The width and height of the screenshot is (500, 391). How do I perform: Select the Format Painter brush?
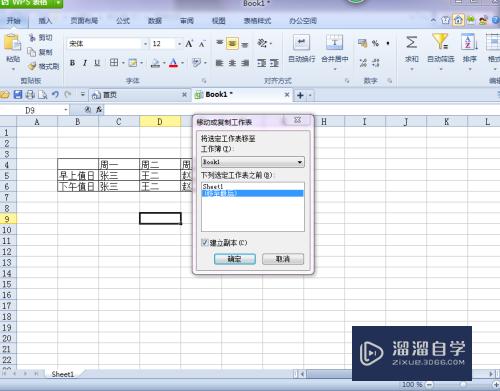tap(32, 66)
